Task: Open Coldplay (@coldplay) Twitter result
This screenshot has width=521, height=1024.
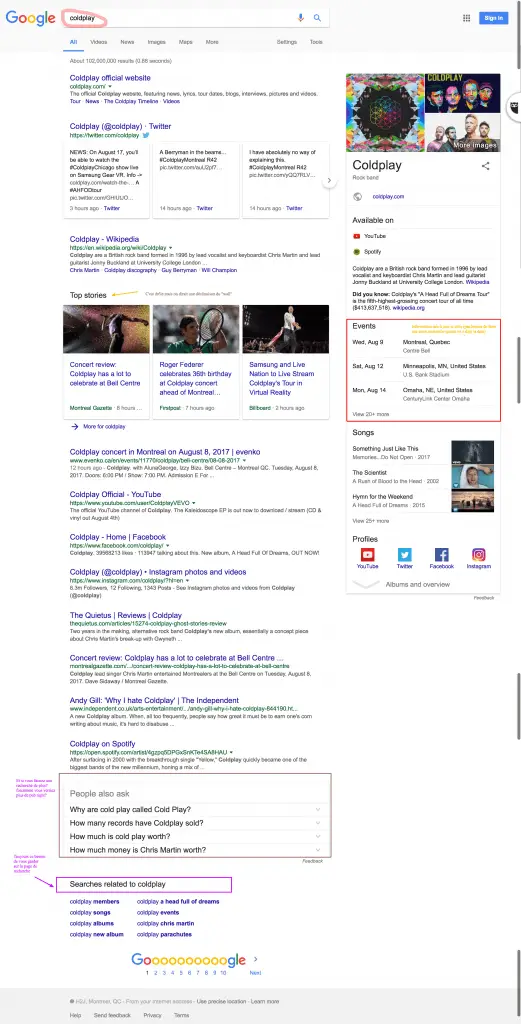Action: pyautogui.click(x=121, y=126)
